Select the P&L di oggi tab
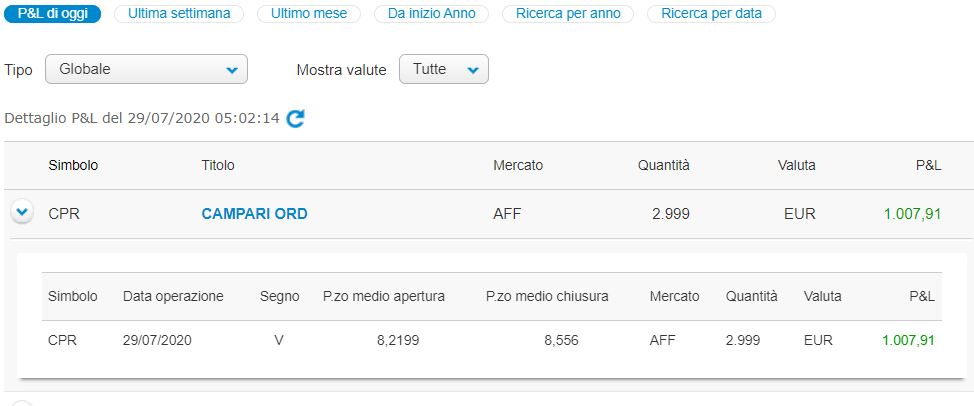This screenshot has width=974, height=406. tap(53, 14)
